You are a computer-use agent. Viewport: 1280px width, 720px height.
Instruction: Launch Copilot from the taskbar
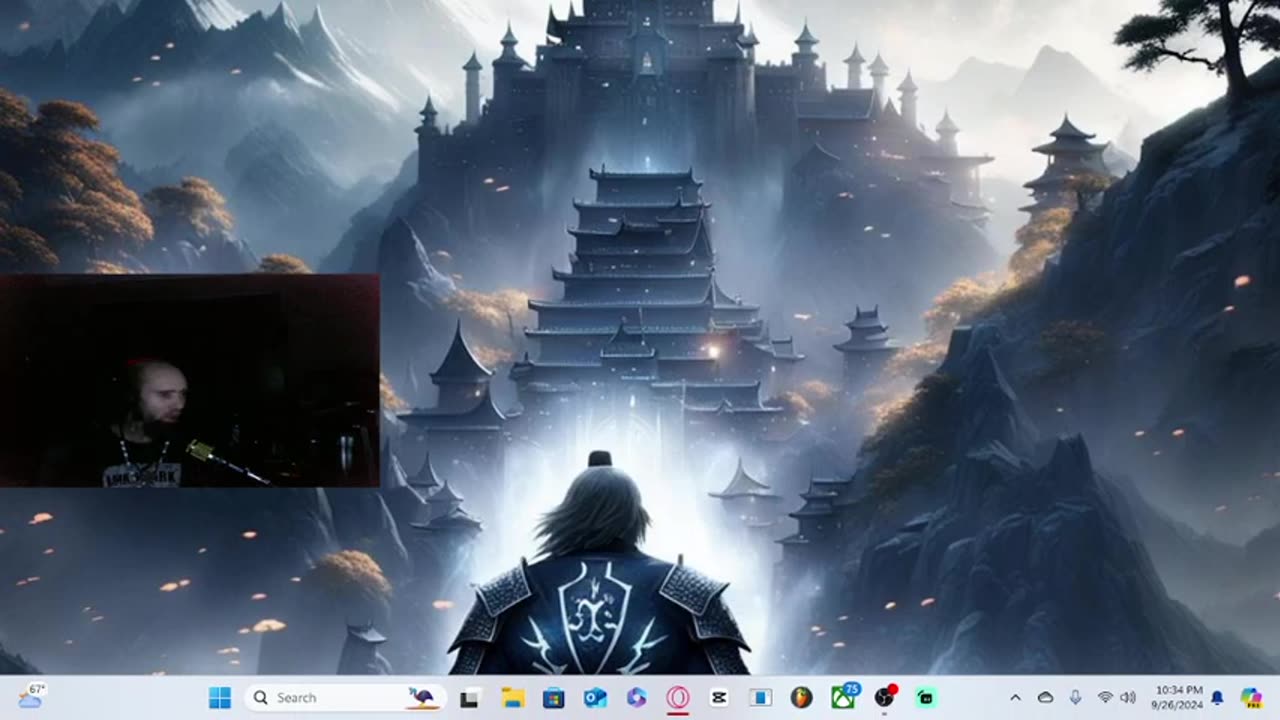click(637, 697)
